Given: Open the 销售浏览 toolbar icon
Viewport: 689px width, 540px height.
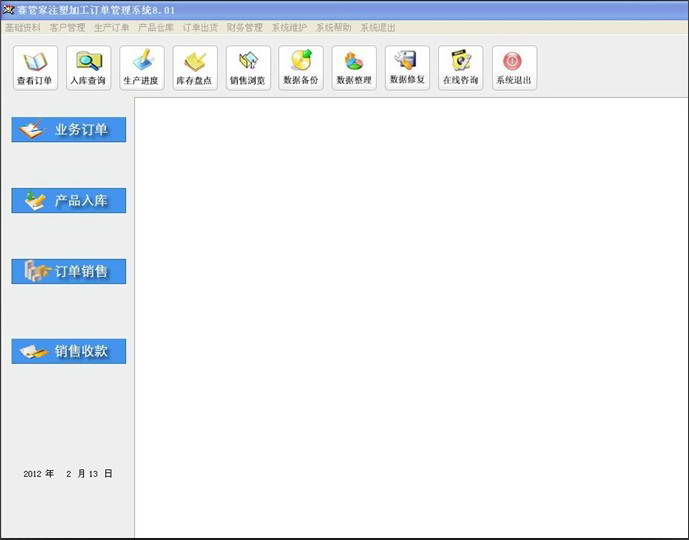Looking at the screenshot, I should tap(248, 68).
